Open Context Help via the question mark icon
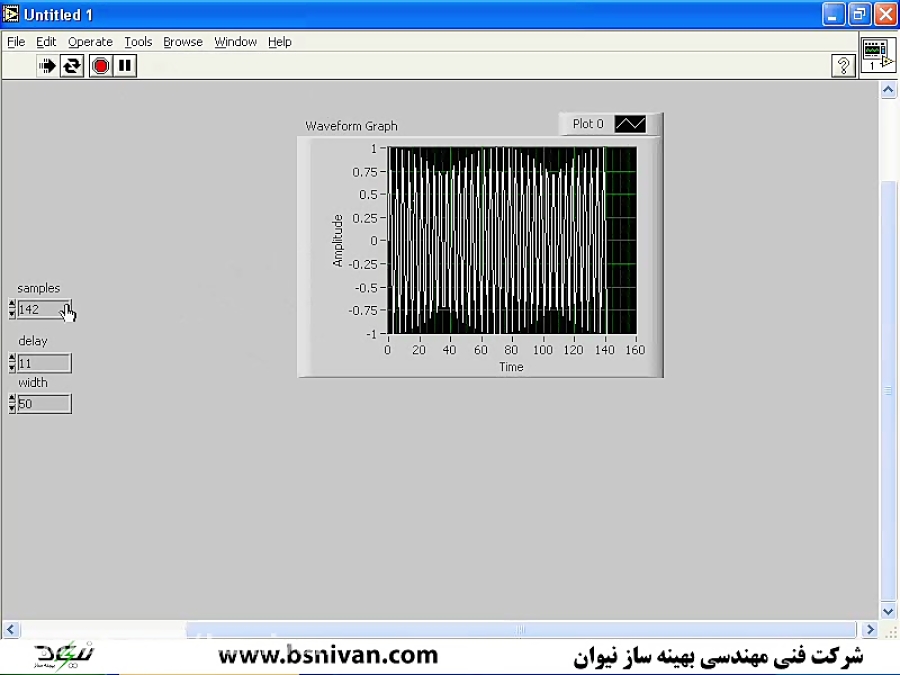The width and height of the screenshot is (900, 675). click(x=843, y=66)
